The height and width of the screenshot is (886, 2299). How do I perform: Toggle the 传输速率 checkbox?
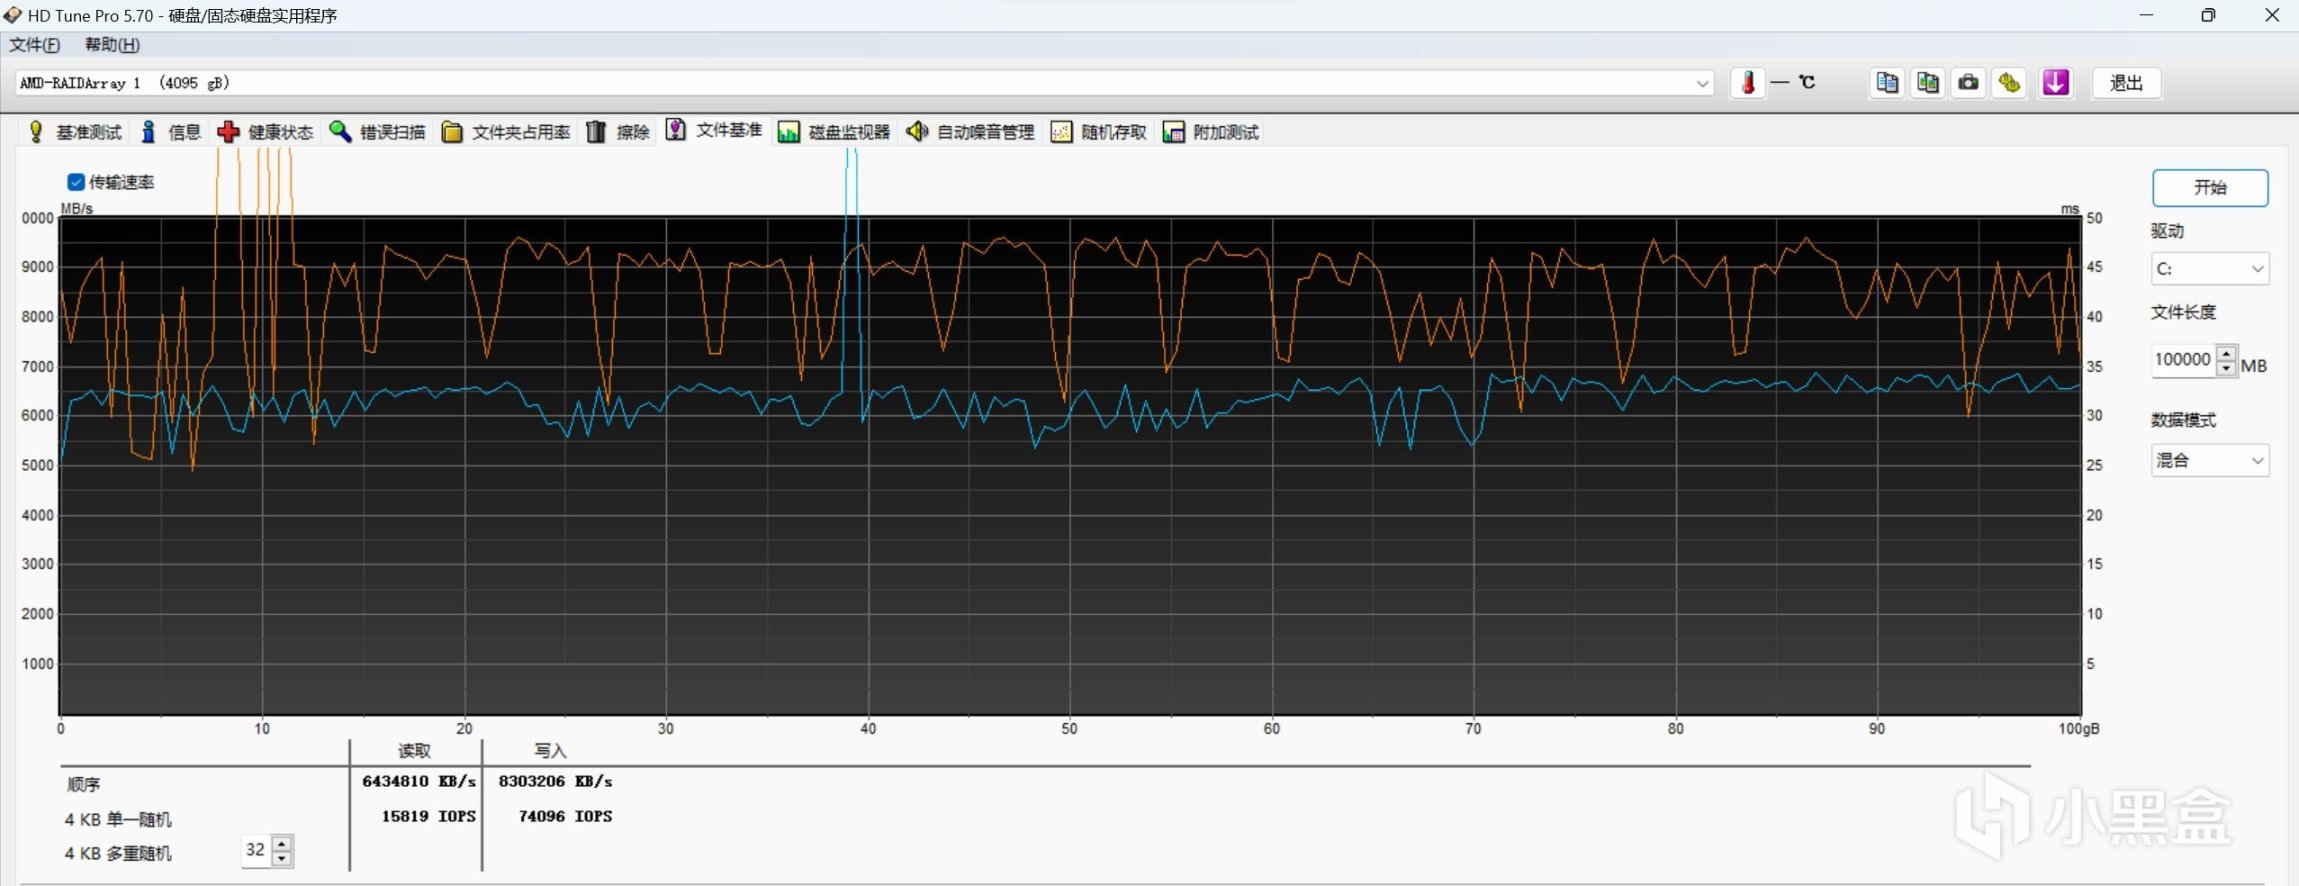[x=76, y=182]
